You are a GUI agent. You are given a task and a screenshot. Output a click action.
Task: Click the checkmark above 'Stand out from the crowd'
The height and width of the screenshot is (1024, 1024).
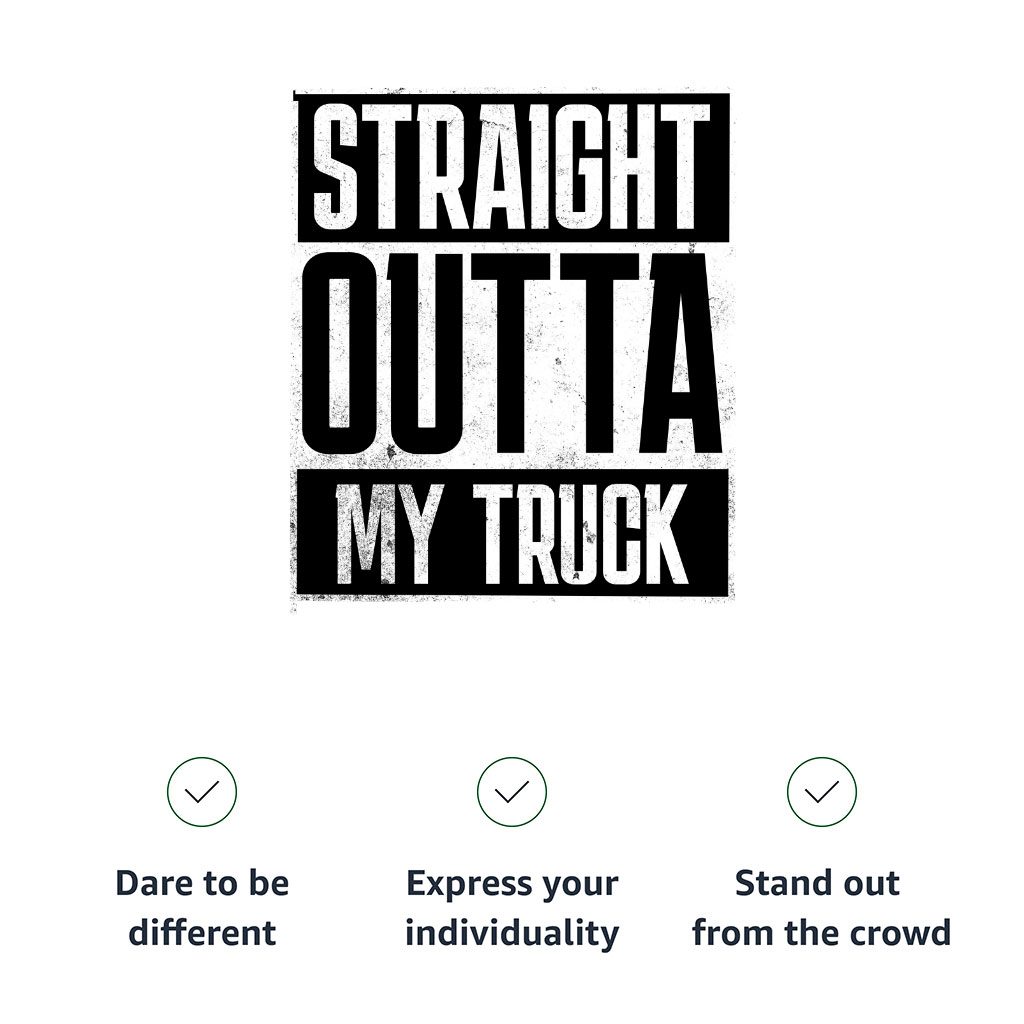coord(821,792)
